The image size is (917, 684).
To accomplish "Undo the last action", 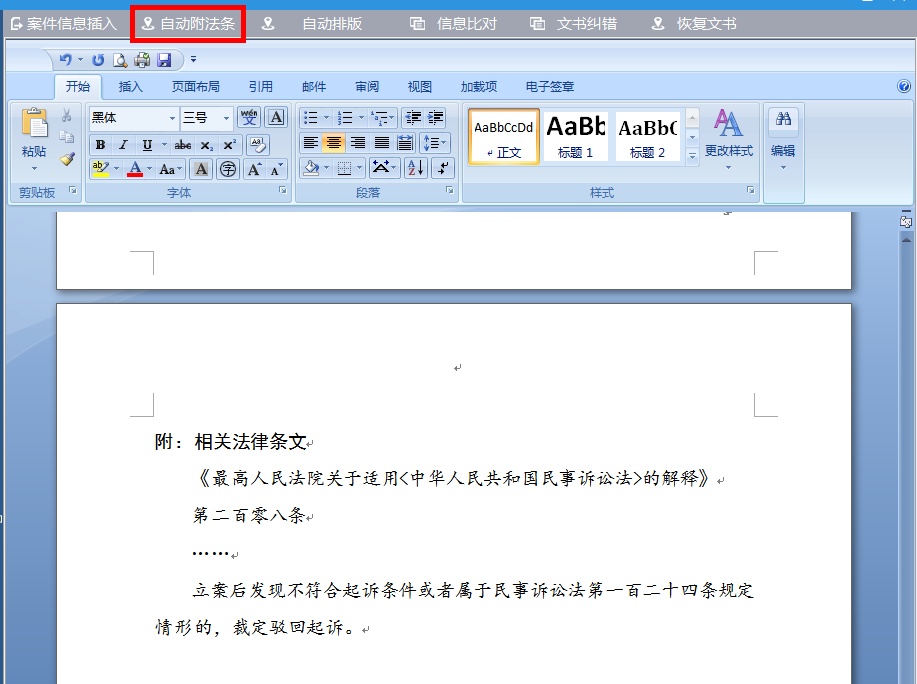I will coord(65,60).
